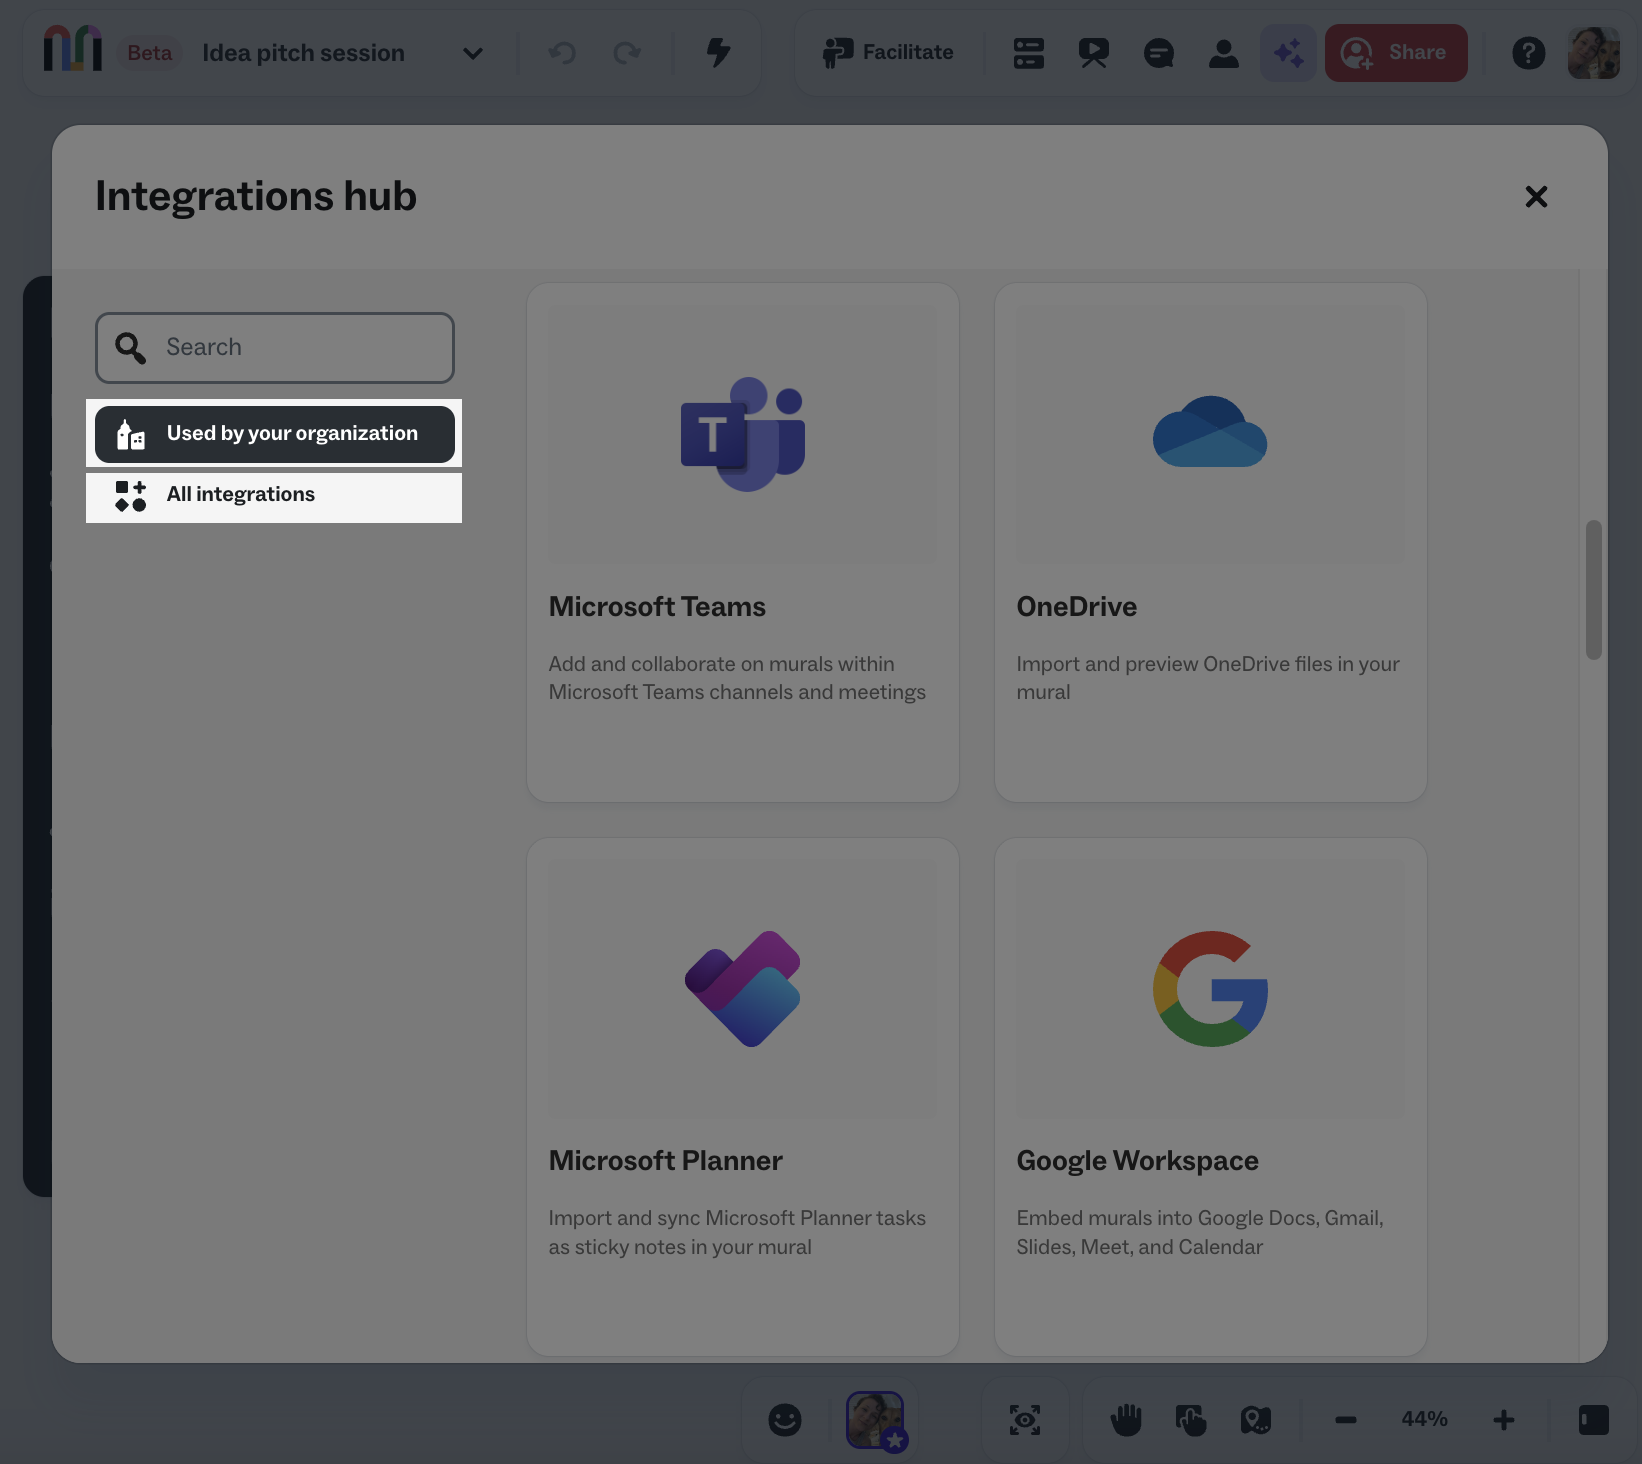Viewport: 1642px width, 1464px height.
Task: Click the Facilitate button
Action: [887, 53]
